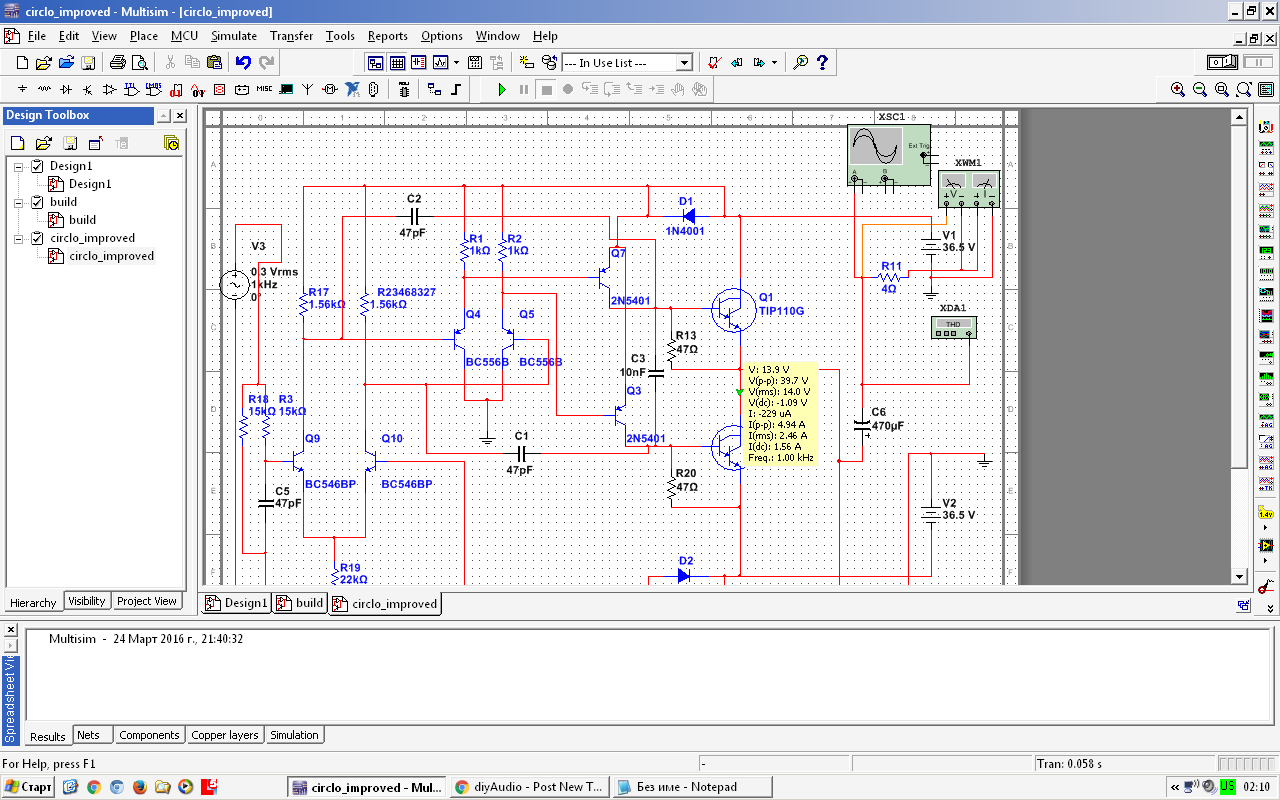The width and height of the screenshot is (1280, 800).
Task: Open the Grapher toolbar icon
Action: (x=439, y=63)
